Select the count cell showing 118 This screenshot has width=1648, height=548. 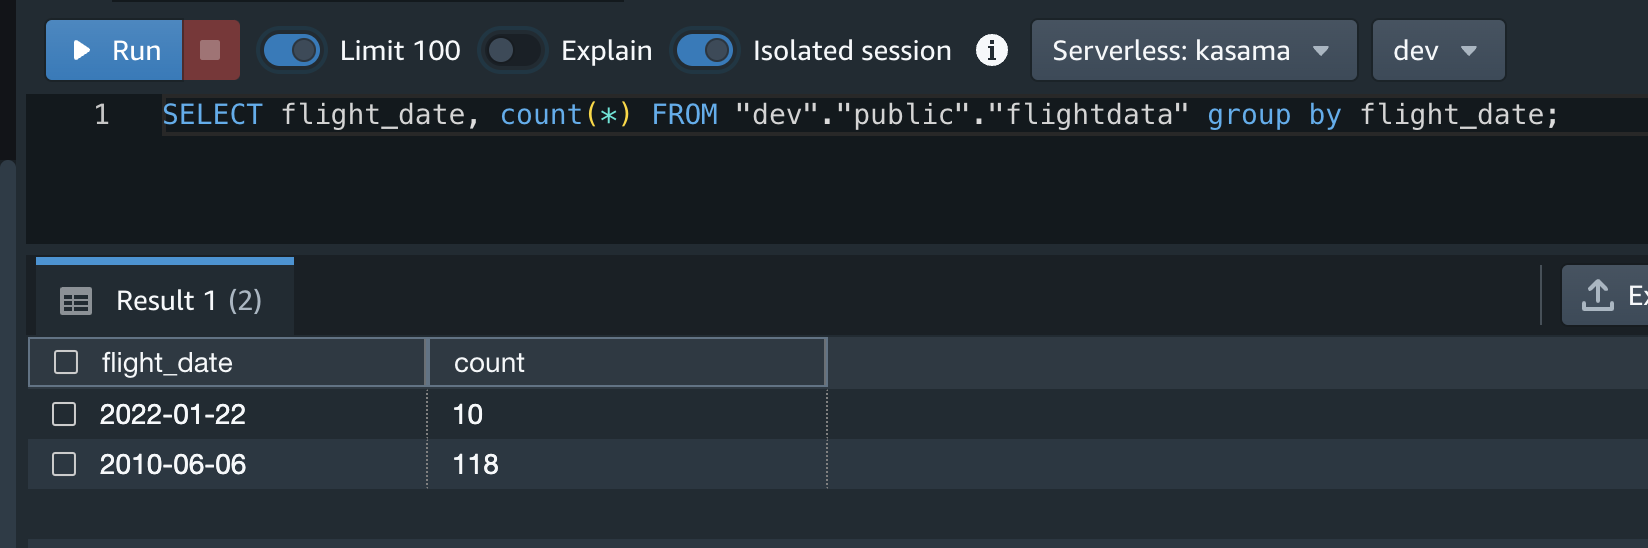pos(476,464)
